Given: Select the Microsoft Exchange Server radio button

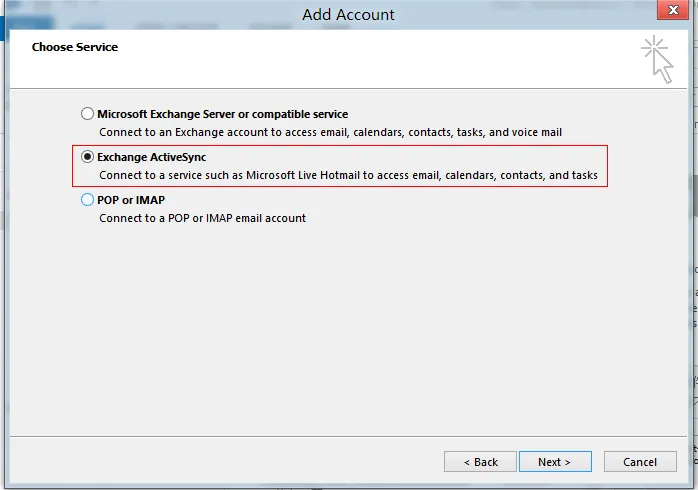Looking at the screenshot, I should pyautogui.click(x=87, y=114).
